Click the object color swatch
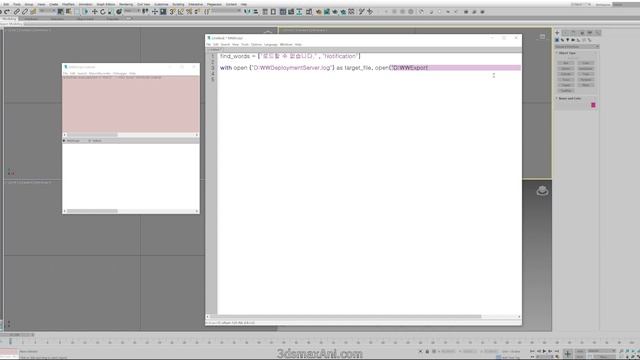640x360 pixels. 593,105
